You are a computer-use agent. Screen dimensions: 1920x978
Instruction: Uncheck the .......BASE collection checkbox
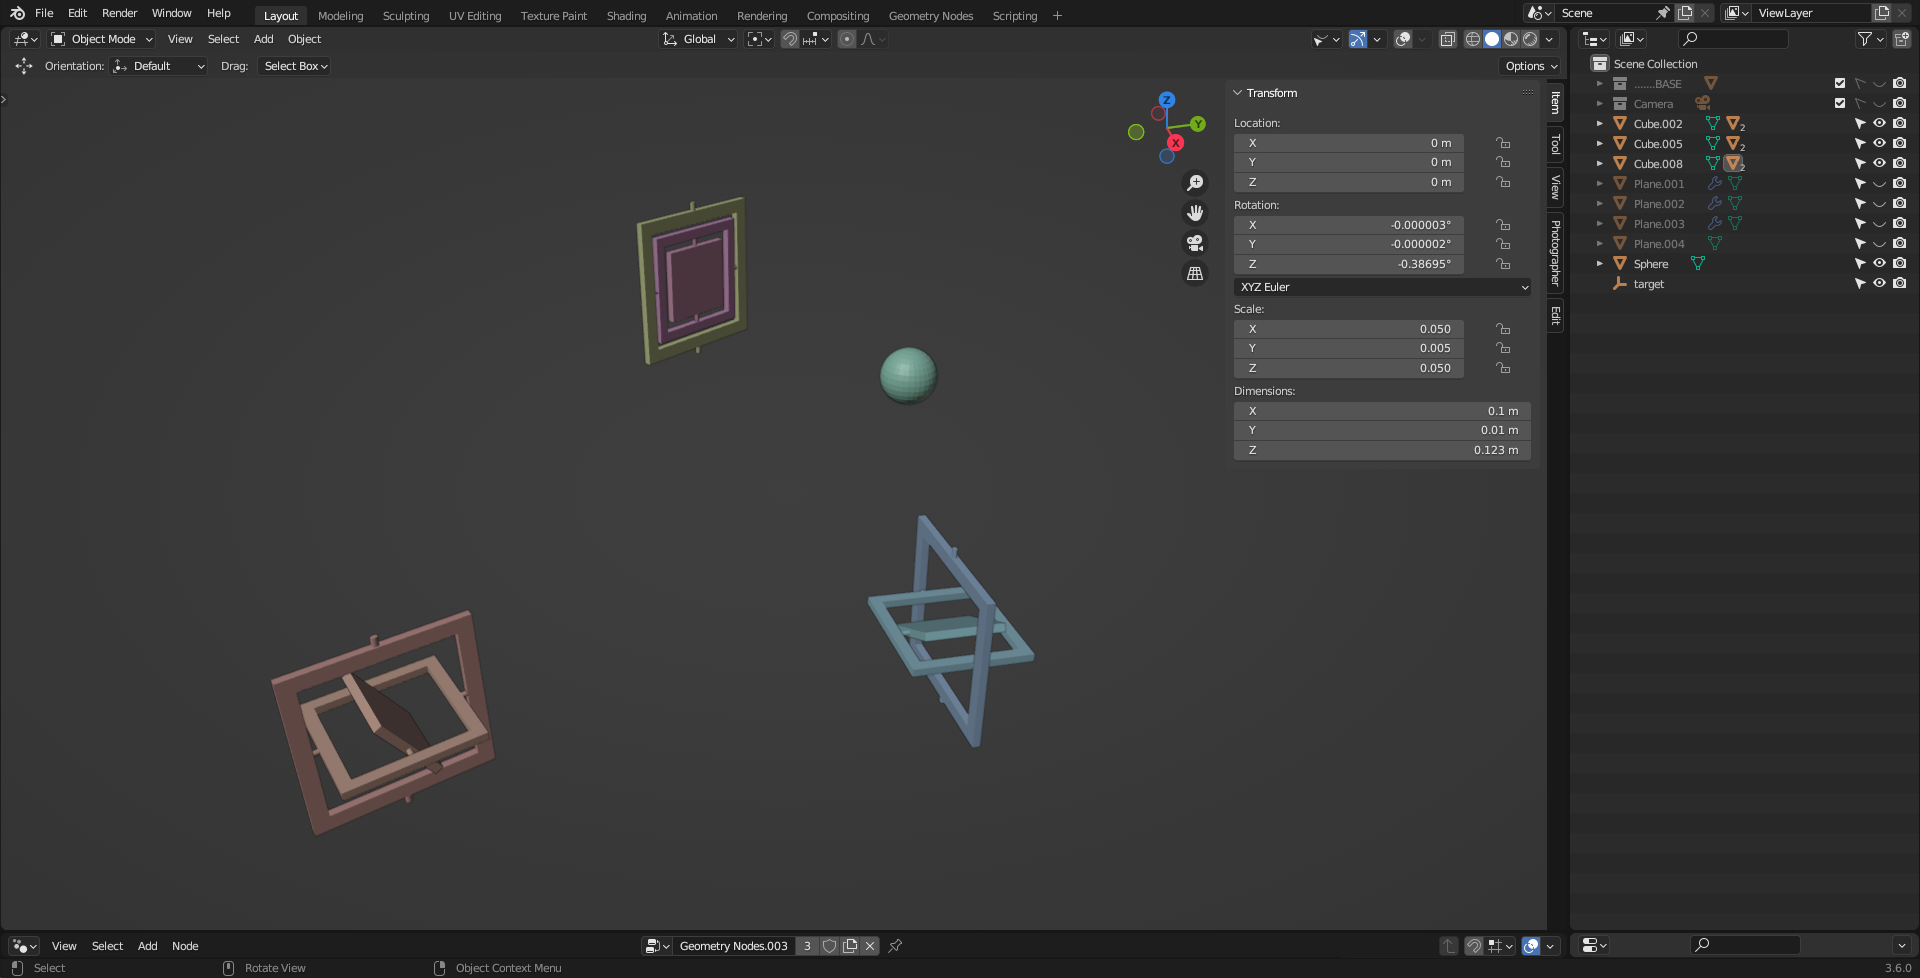pos(1840,84)
